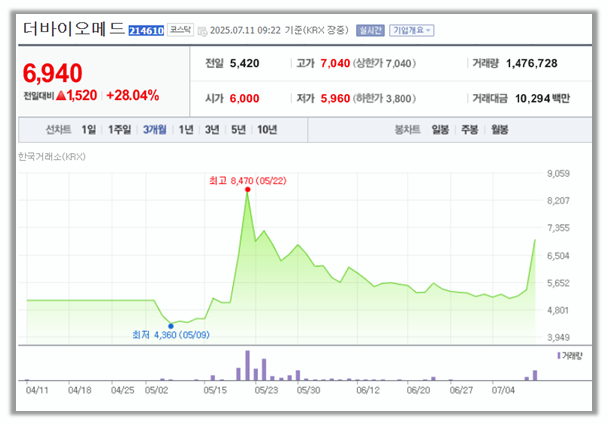Click the 시가 6,000 value
This screenshot has width=609, height=425.
click(x=244, y=99)
